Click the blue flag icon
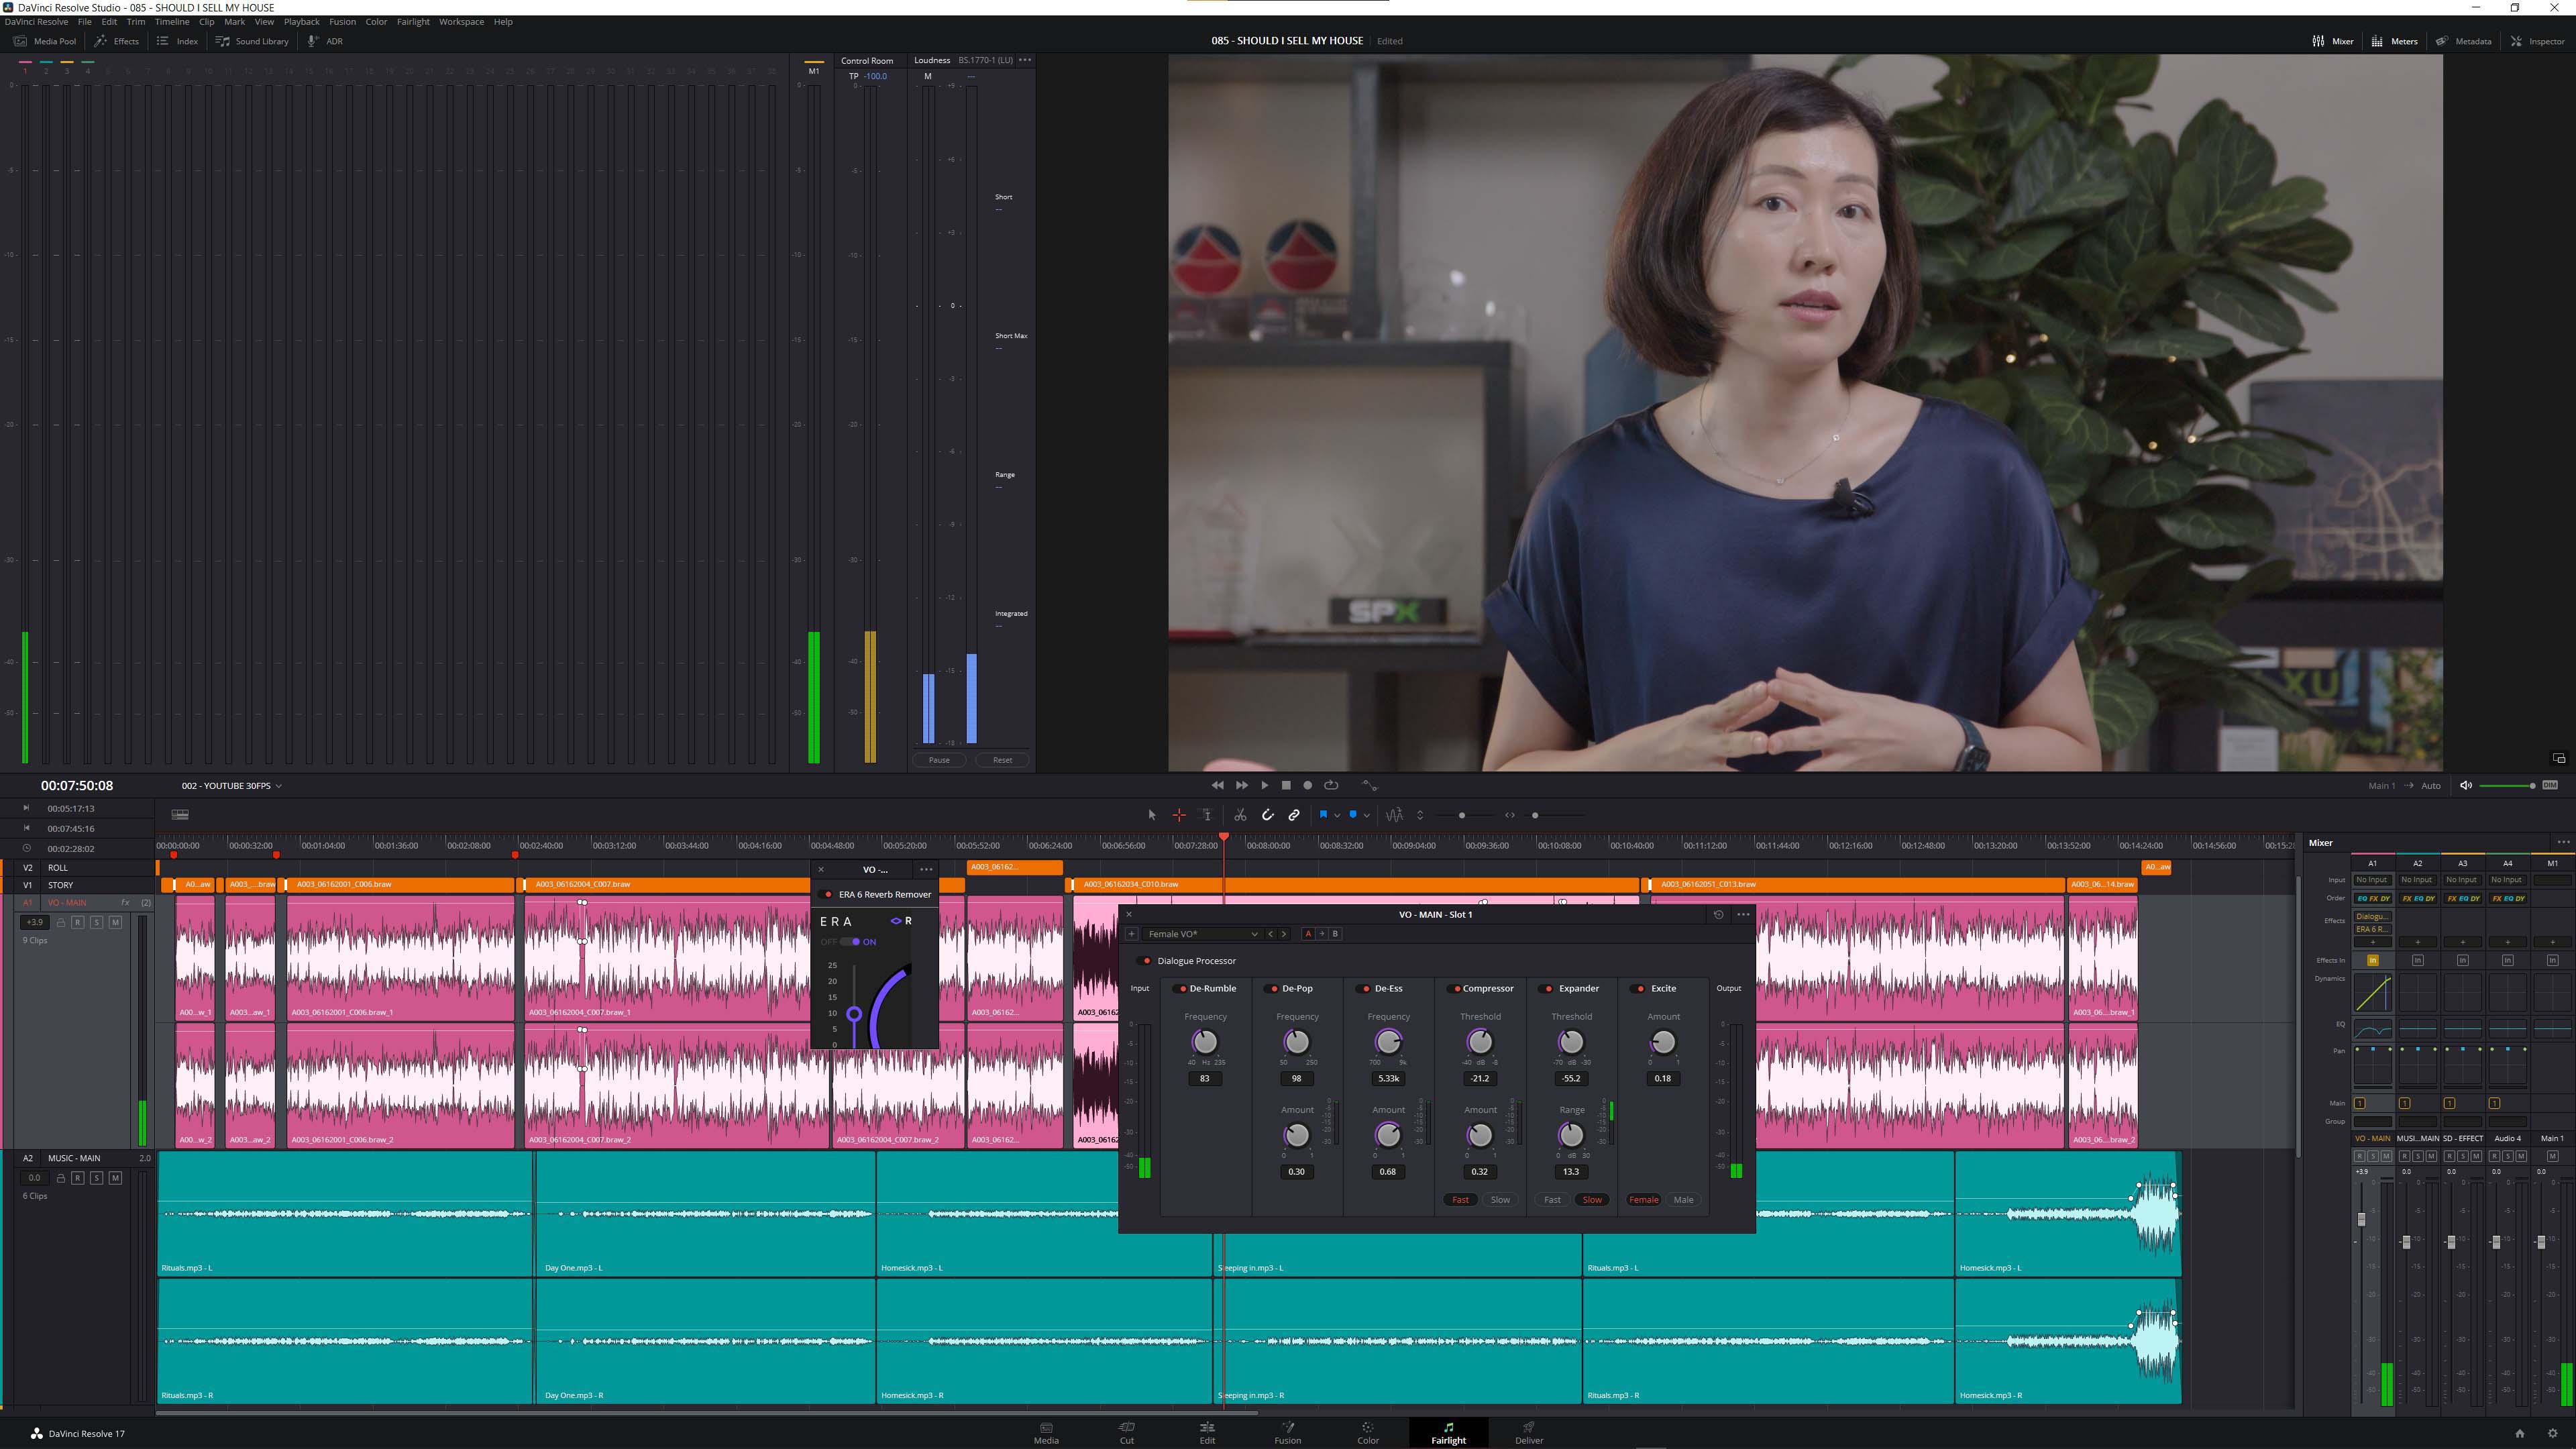This screenshot has height=1449, width=2576. click(x=1323, y=815)
